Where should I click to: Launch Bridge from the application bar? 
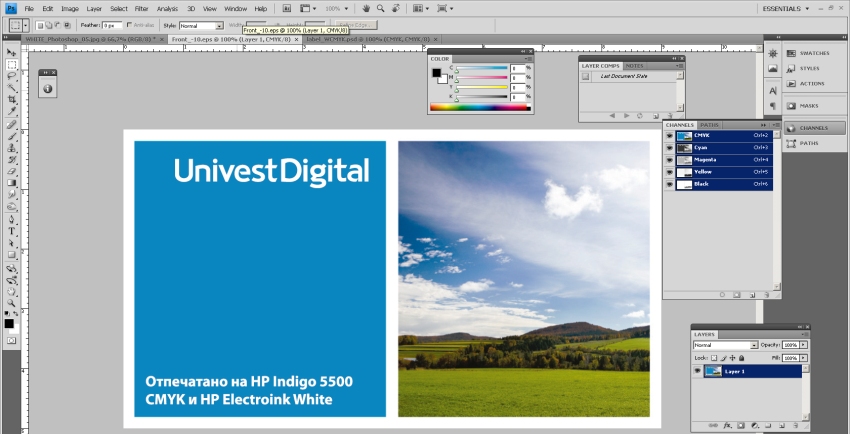coord(287,8)
